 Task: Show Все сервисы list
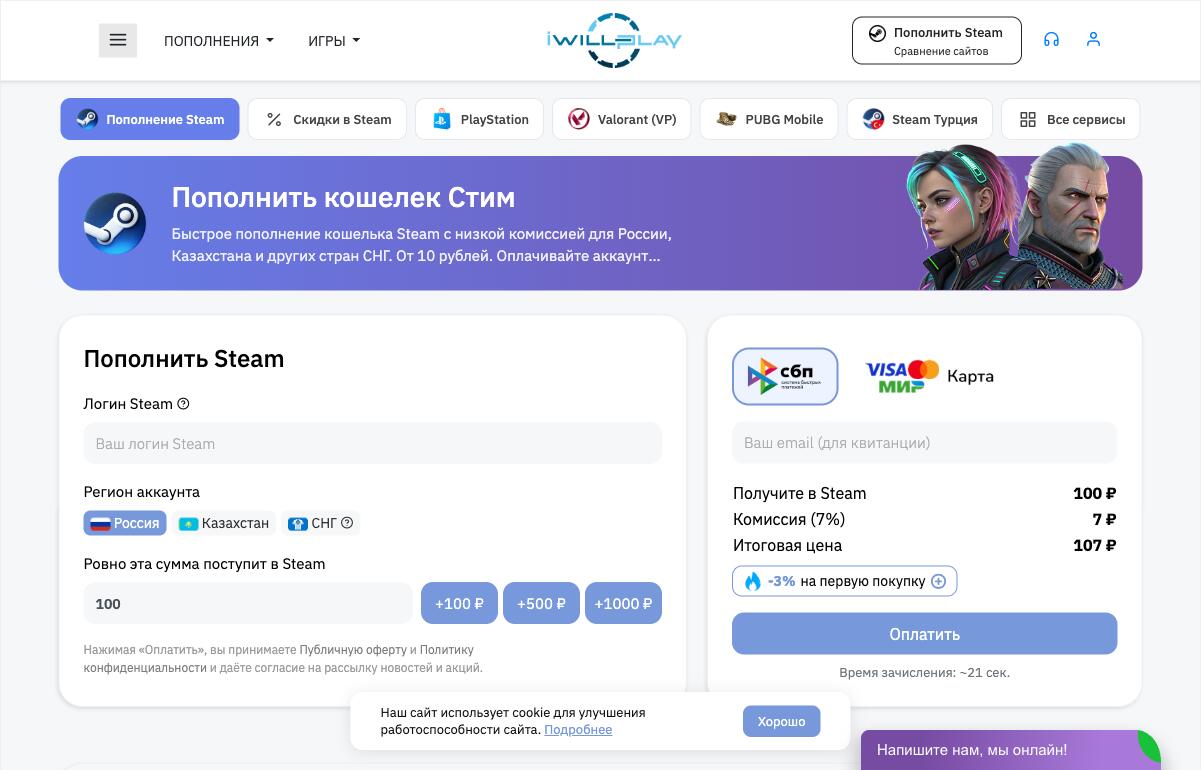(x=1070, y=119)
